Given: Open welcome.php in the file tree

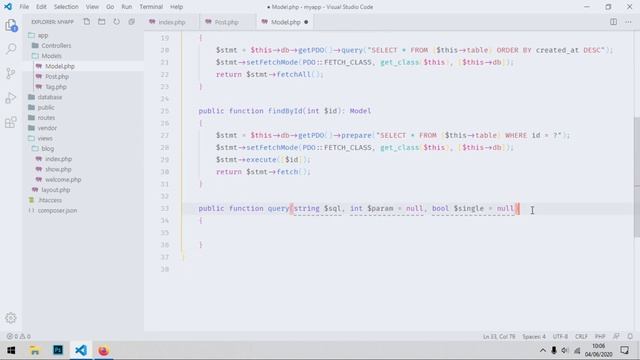Looking at the screenshot, I should [63, 180].
